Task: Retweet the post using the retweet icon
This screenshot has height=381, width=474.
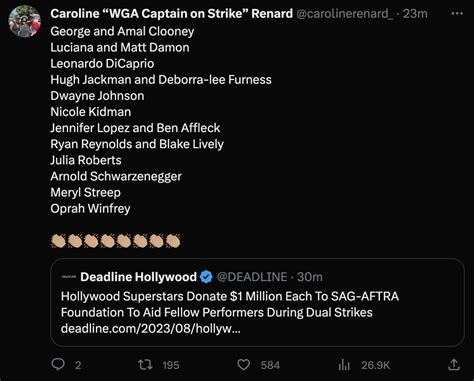Action: tap(145, 365)
